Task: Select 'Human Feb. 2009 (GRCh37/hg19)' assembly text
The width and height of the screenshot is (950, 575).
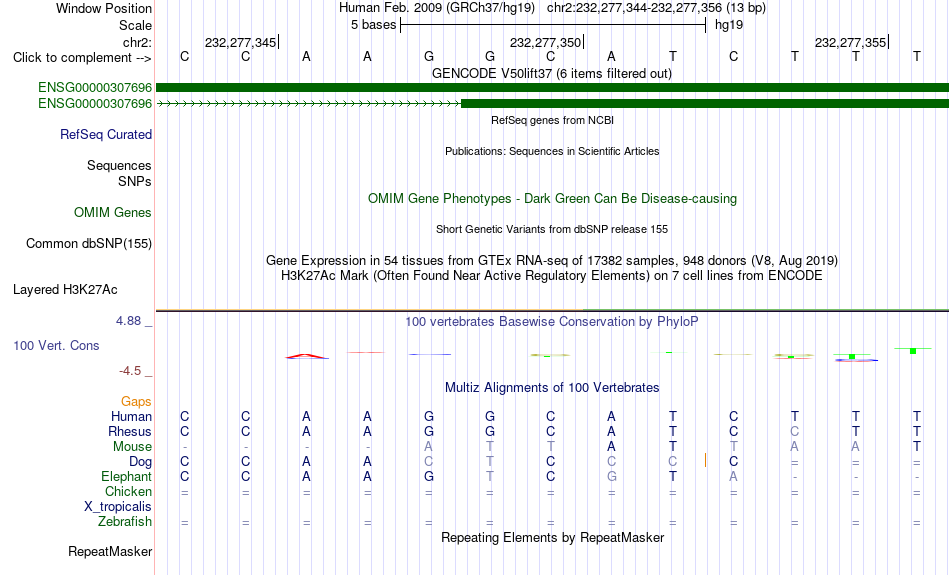Action: [437, 8]
